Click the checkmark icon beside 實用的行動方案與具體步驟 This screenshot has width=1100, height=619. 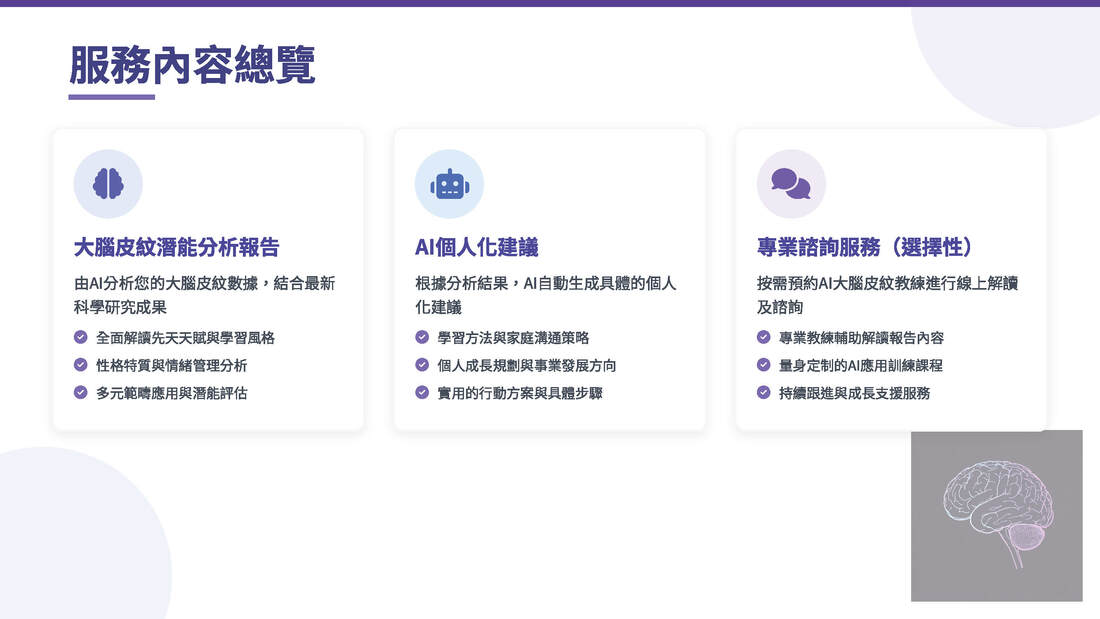coord(422,392)
